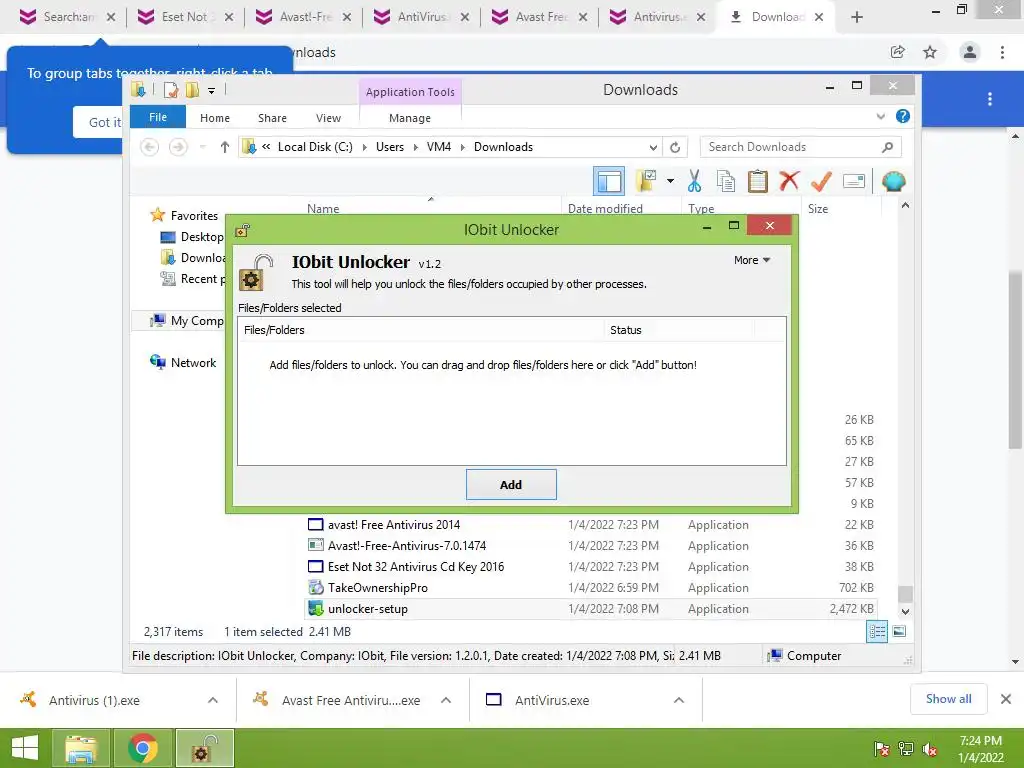
Task: Click Show all downloads button
Action: tap(948, 699)
